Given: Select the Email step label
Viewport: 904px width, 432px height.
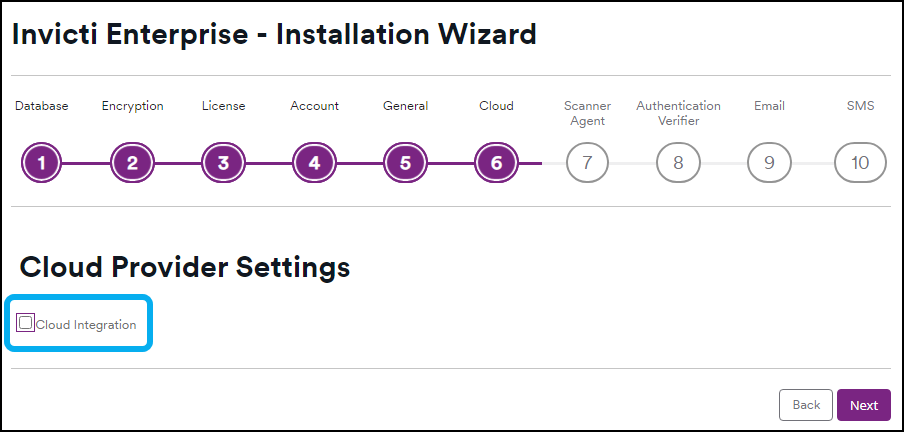Looking at the screenshot, I should 769,105.
